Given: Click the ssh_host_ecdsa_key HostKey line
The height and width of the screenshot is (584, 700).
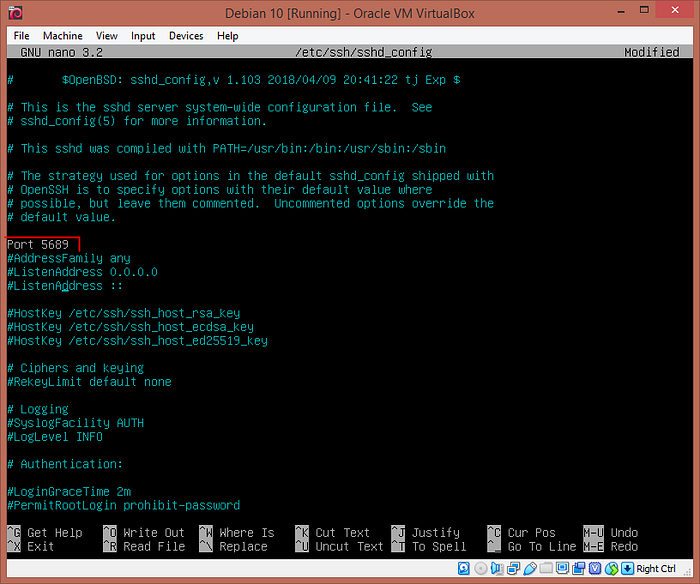Looking at the screenshot, I should (130, 327).
